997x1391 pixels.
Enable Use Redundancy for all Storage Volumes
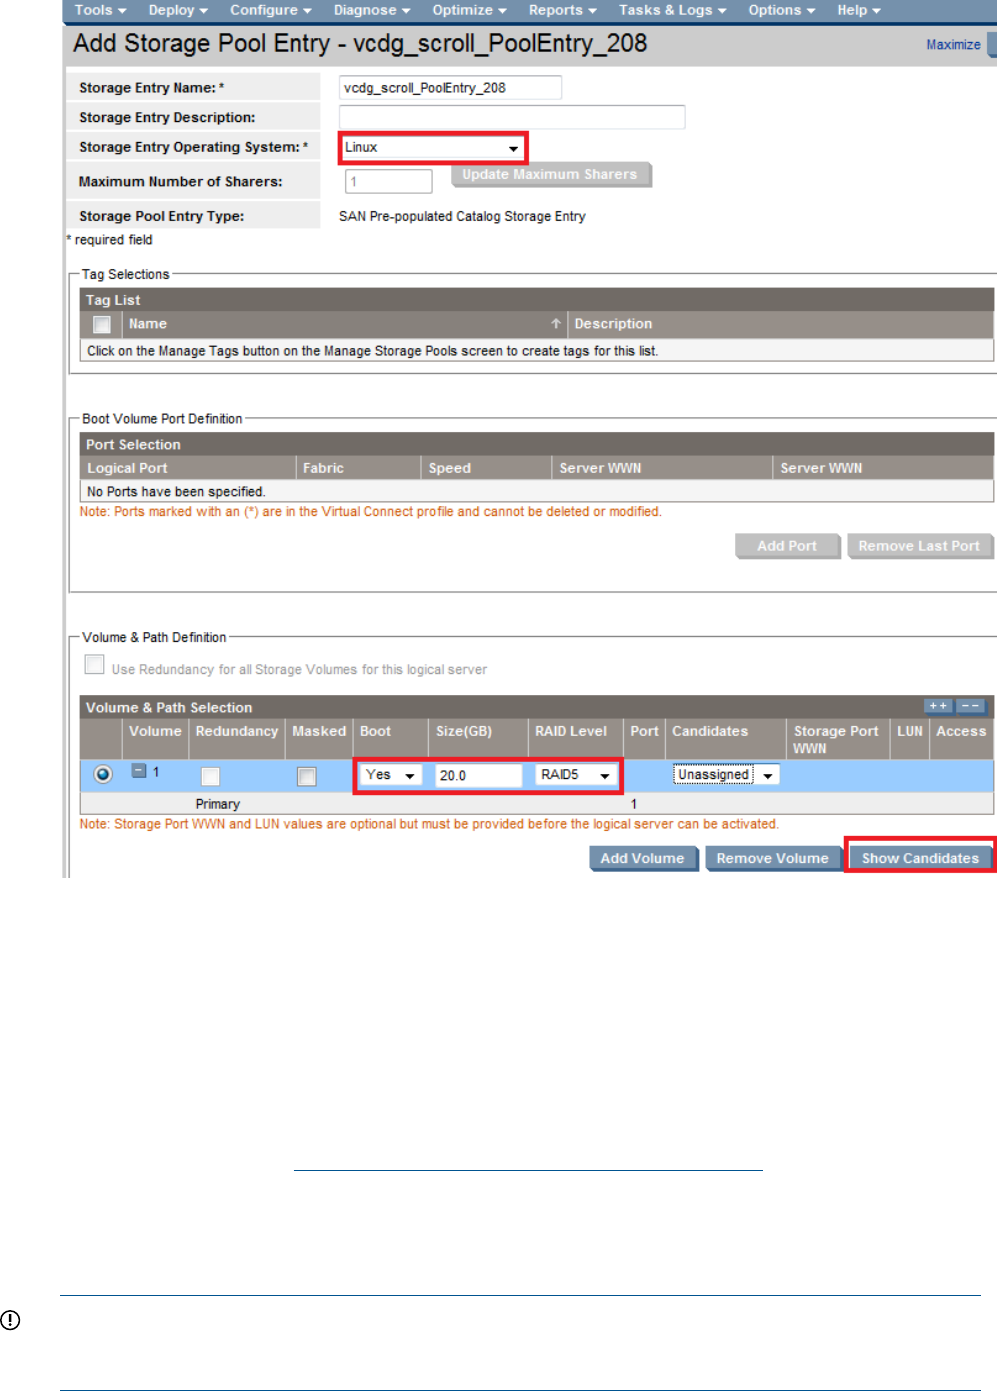coord(95,665)
